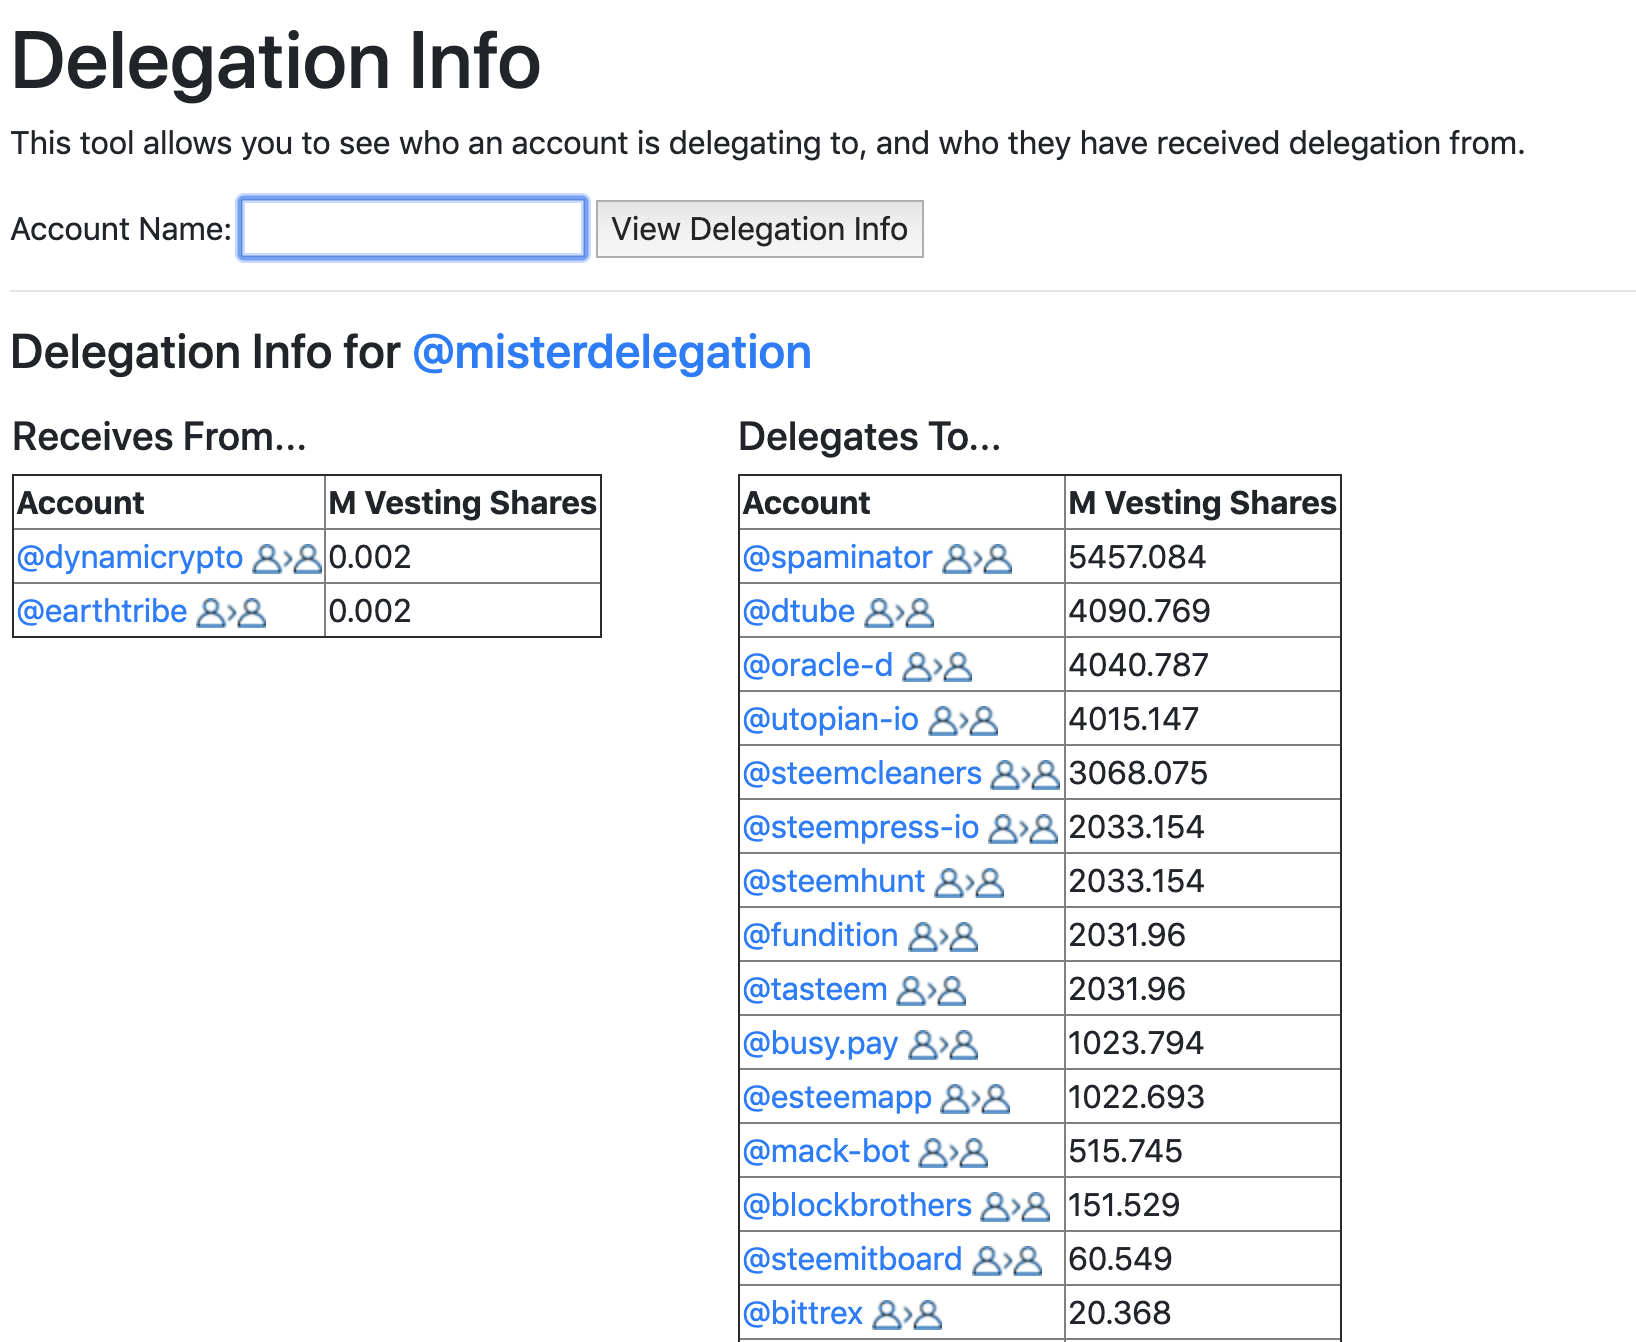Click the people icon next to @fundition
Screen dimensions: 1636x1342
[x=943, y=936]
